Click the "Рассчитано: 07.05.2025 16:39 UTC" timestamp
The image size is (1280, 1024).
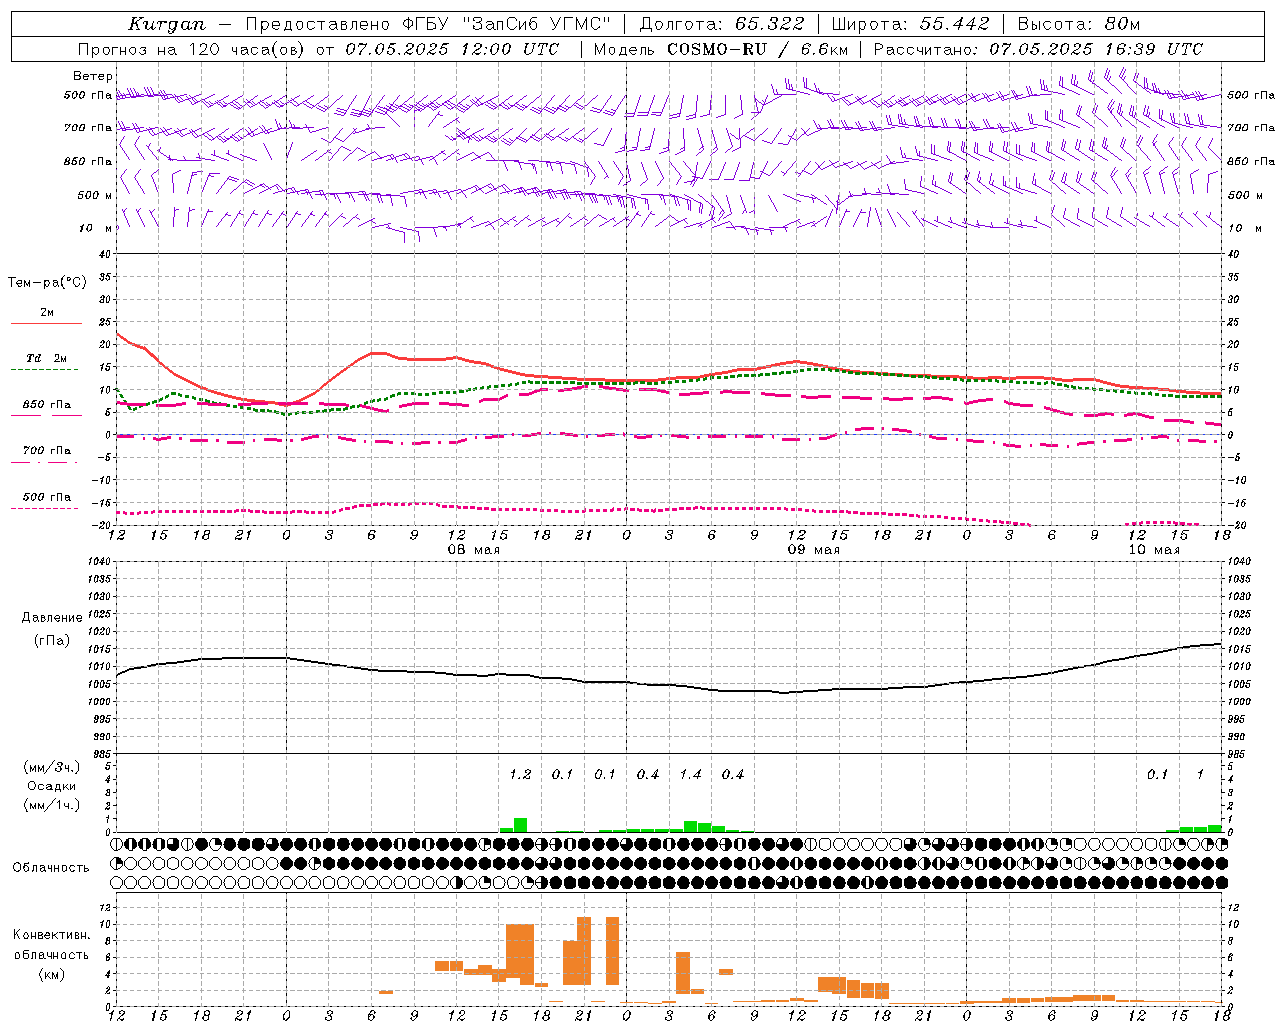(x=1038, y=49)
